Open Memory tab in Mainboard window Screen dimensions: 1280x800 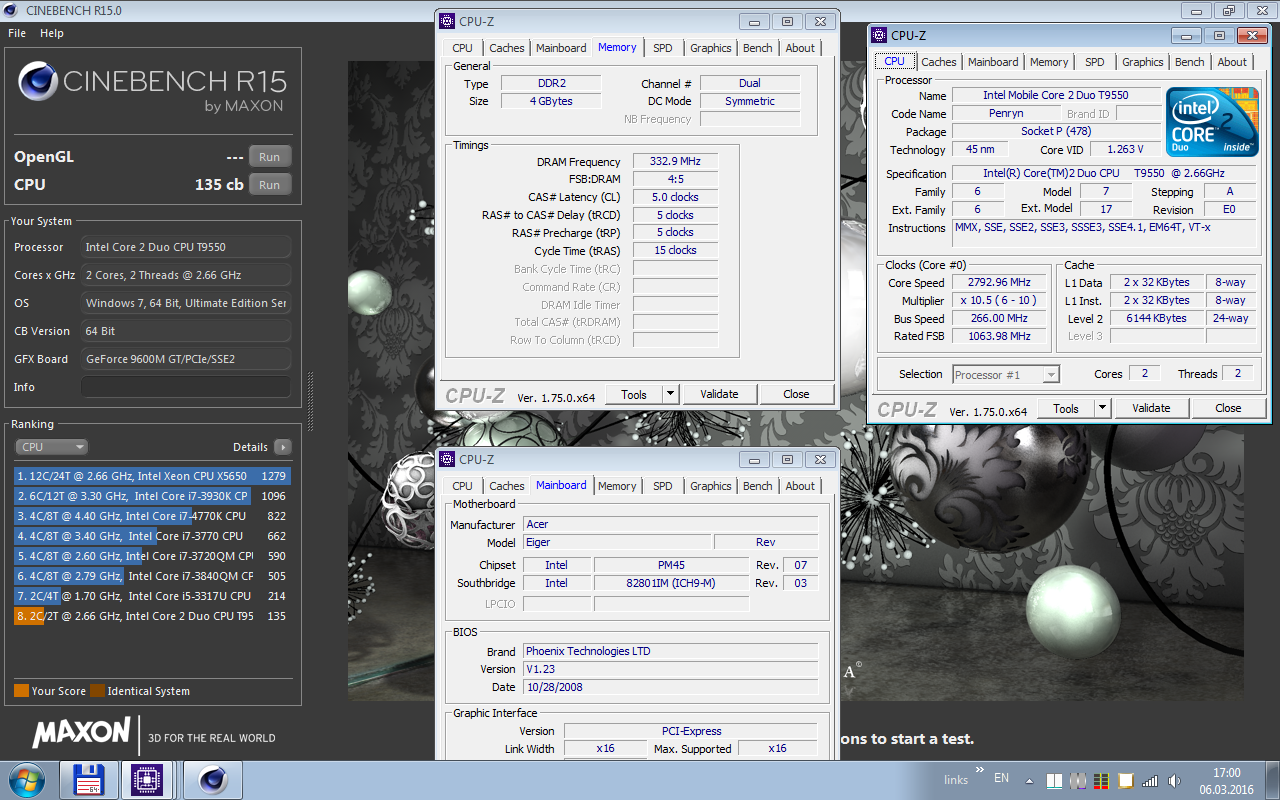point(617,486)
